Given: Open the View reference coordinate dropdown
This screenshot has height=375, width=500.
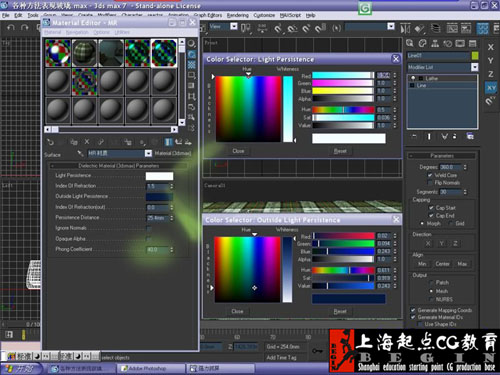Looking at the screenshot, I should (x=234, y=26).
